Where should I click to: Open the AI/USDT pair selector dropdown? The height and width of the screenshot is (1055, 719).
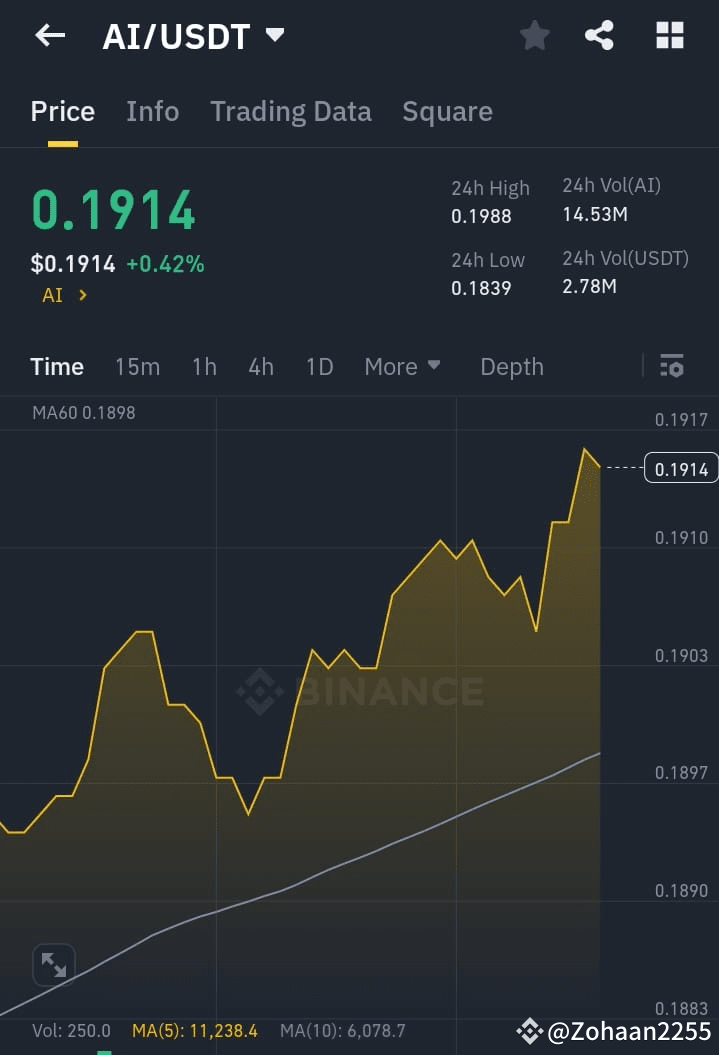[x=194, y=35]
